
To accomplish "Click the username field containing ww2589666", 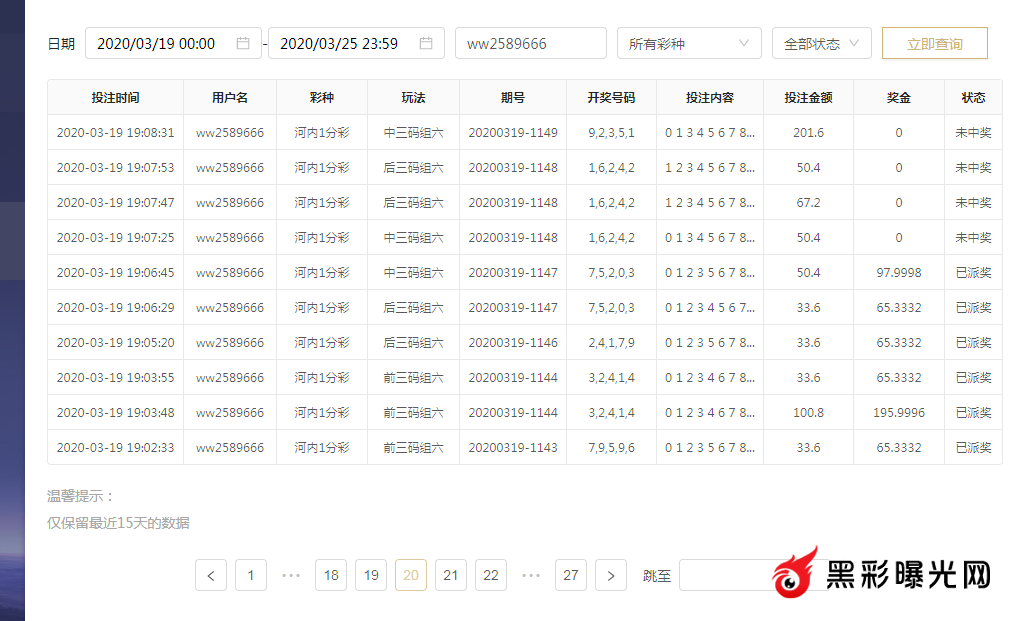I will coord(530,44).
